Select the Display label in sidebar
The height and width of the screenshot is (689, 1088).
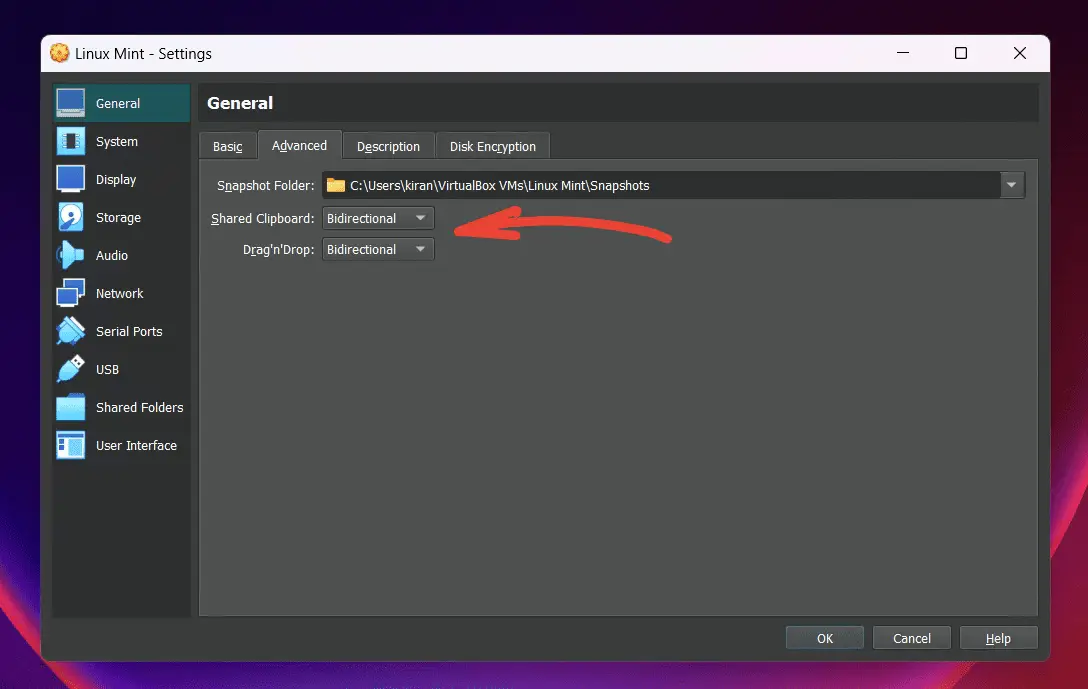[116, 180]
